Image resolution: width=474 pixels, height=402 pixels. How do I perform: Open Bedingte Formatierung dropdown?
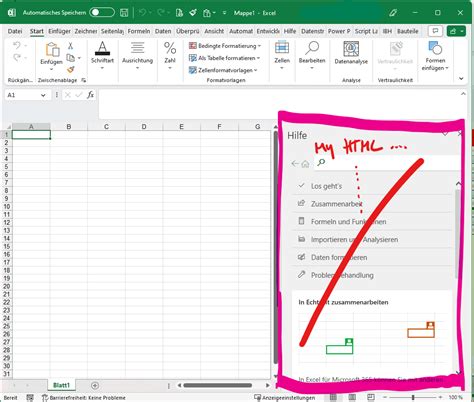pyautogui.click(x=225, y=46)
